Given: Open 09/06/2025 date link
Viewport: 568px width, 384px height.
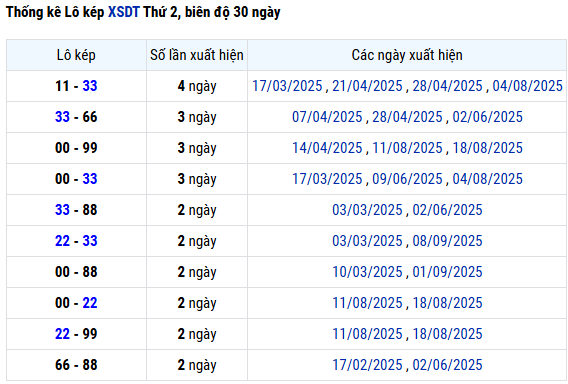Looking at the screenshot, I should tap(408, 179).
